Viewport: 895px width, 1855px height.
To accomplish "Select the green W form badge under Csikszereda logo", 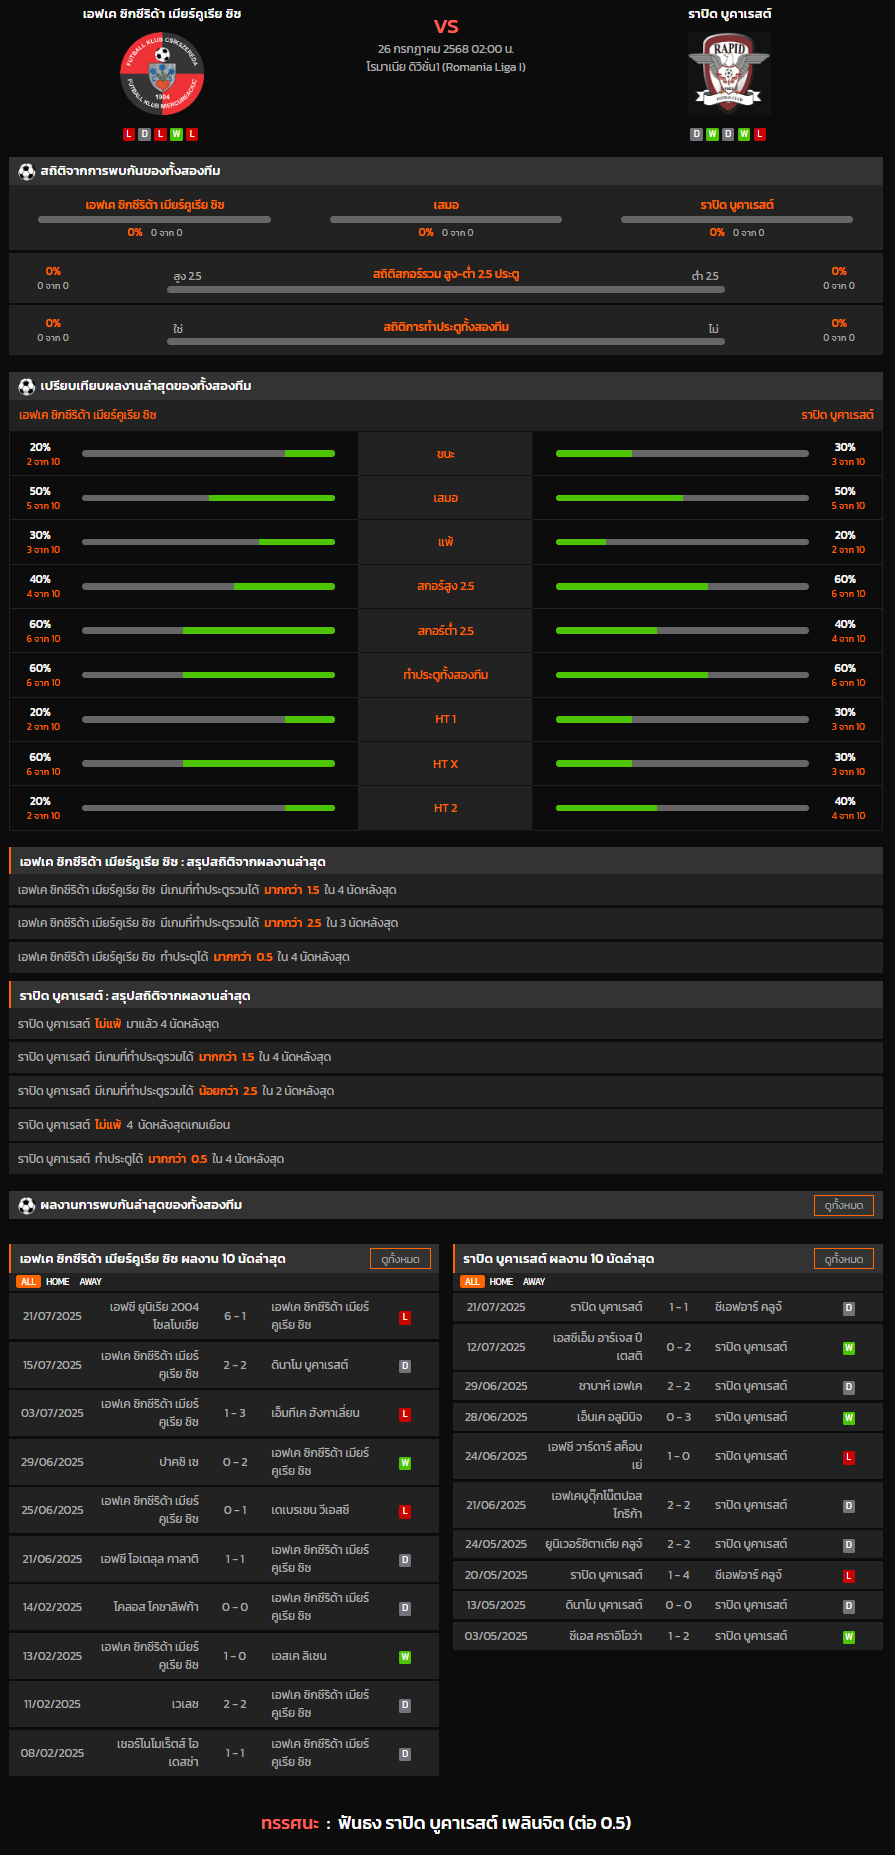I will pos(176,134).
